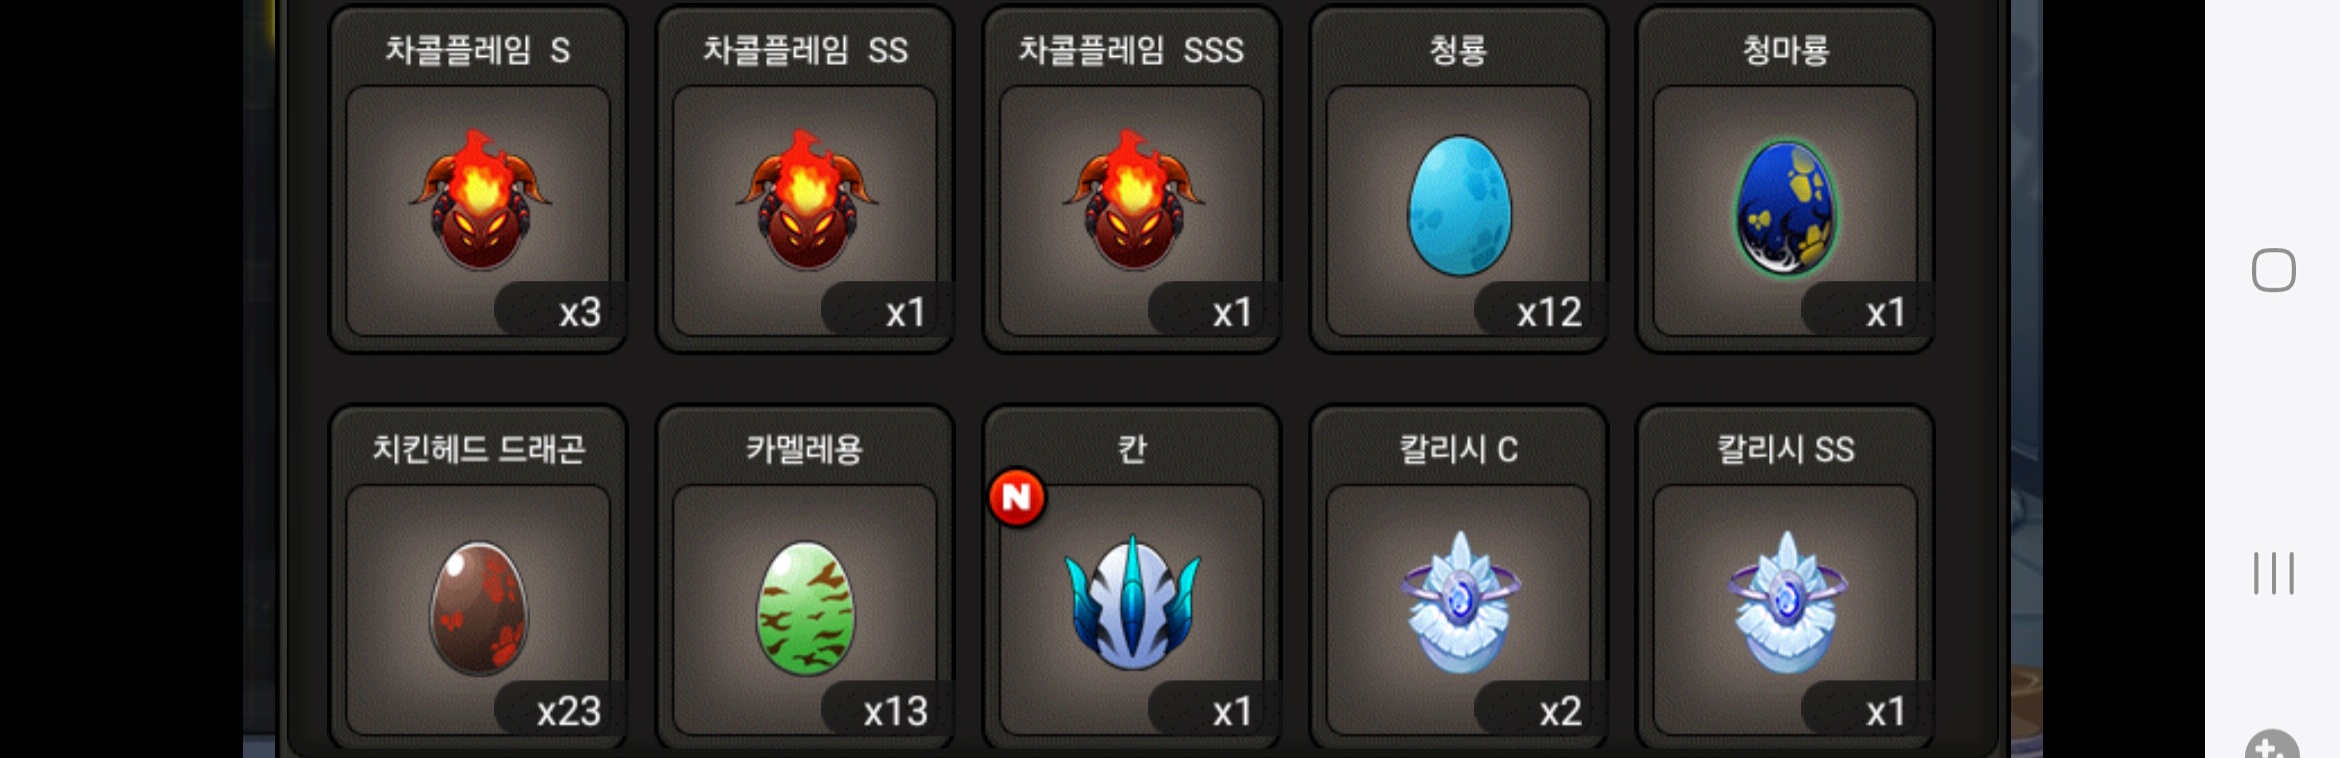
Task: Tap the dark blue 청마룡 egg
Action: (x=1786, y=208)
